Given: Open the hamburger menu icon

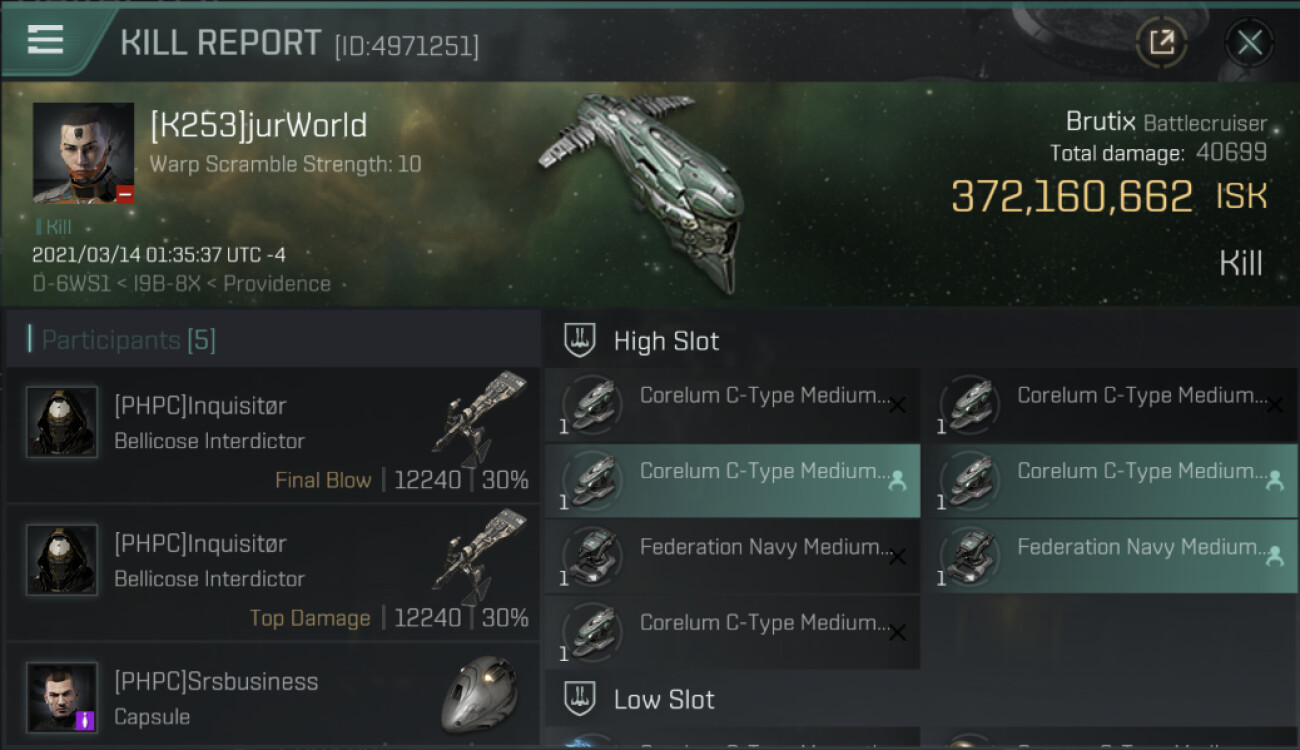Looking at the screenshot, I should point(45,40).
